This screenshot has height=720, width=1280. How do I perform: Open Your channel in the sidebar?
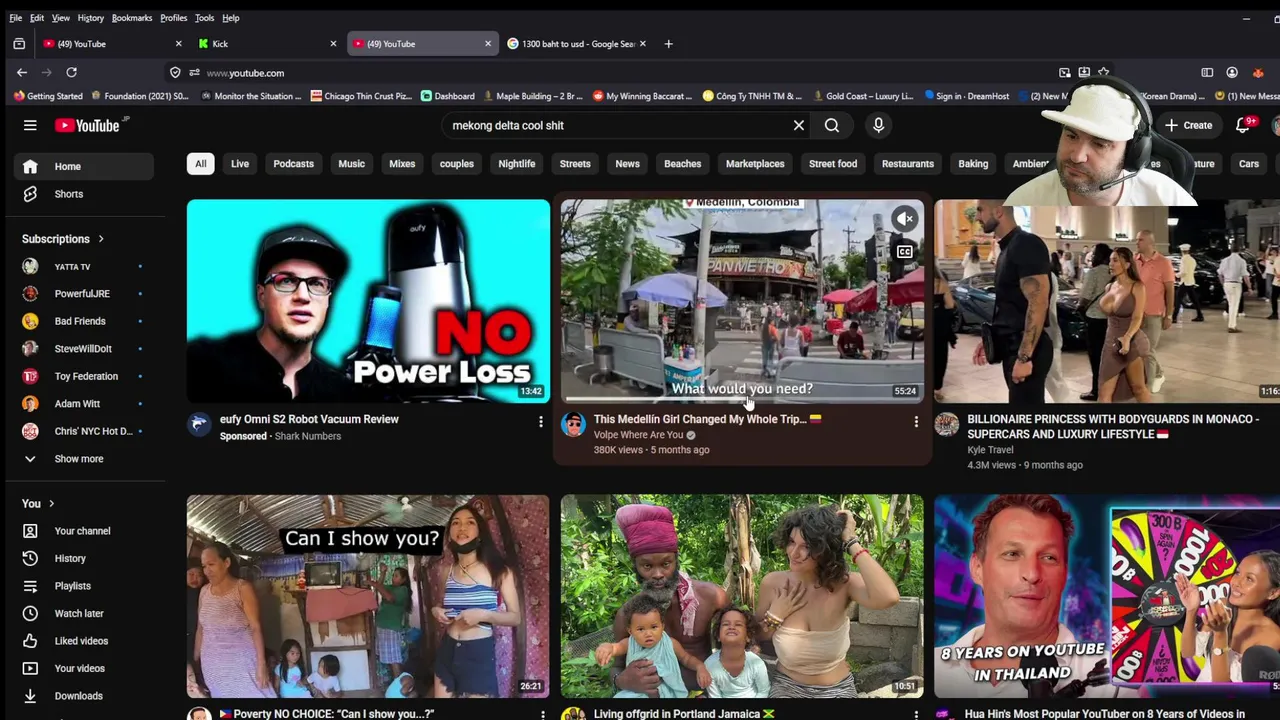(83, 531)
